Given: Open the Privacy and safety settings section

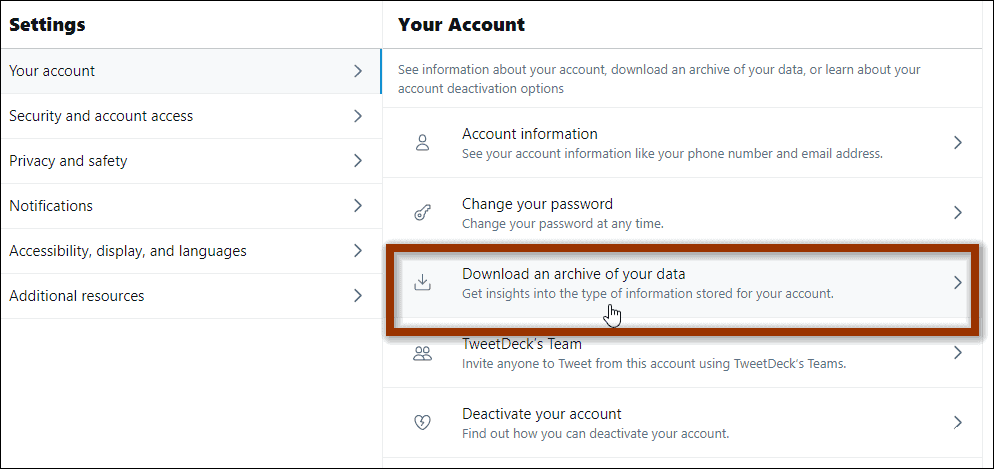Looking at the screenshot, I should [x=68, y=161].
